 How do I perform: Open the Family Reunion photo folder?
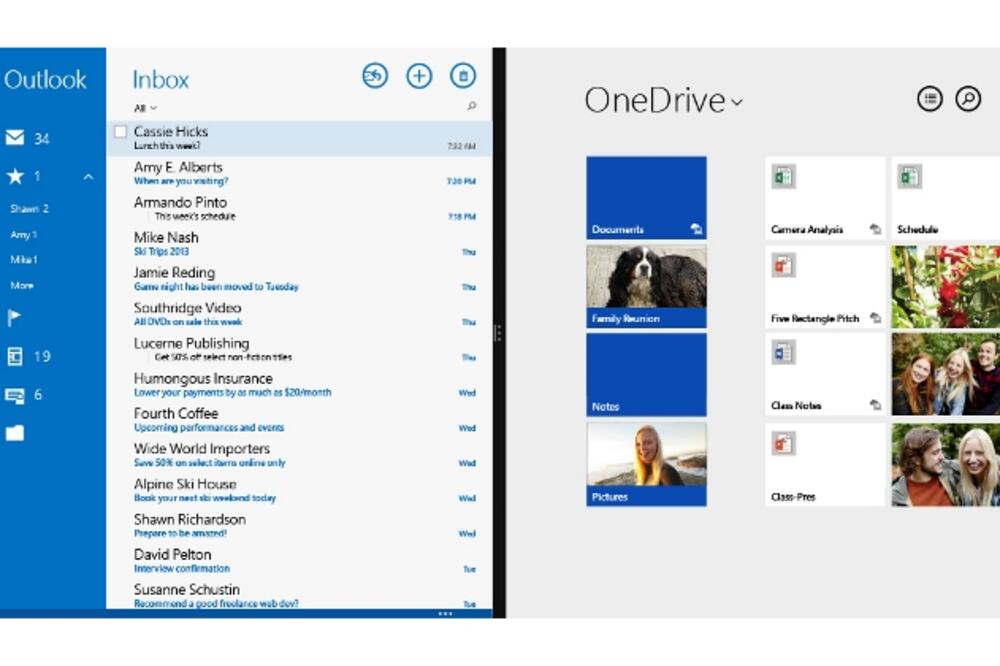[646, 286]
